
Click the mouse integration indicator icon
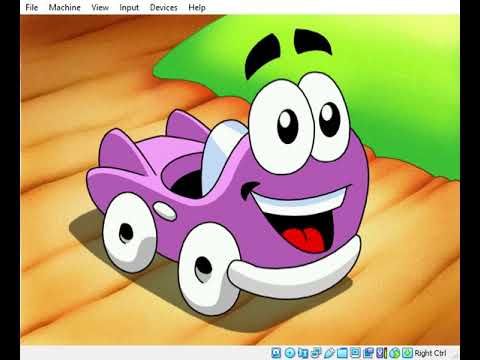tap(395, 353)
